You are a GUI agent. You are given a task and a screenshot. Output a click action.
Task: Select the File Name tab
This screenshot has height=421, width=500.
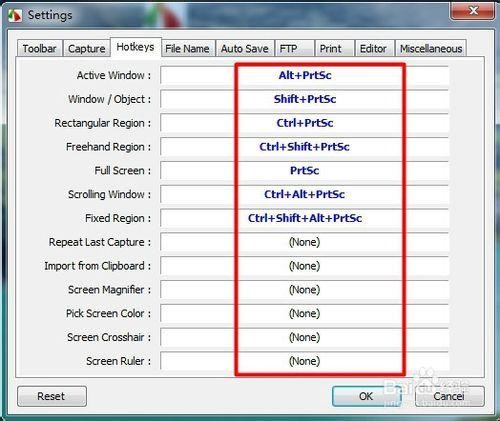(x=187, y=49)
